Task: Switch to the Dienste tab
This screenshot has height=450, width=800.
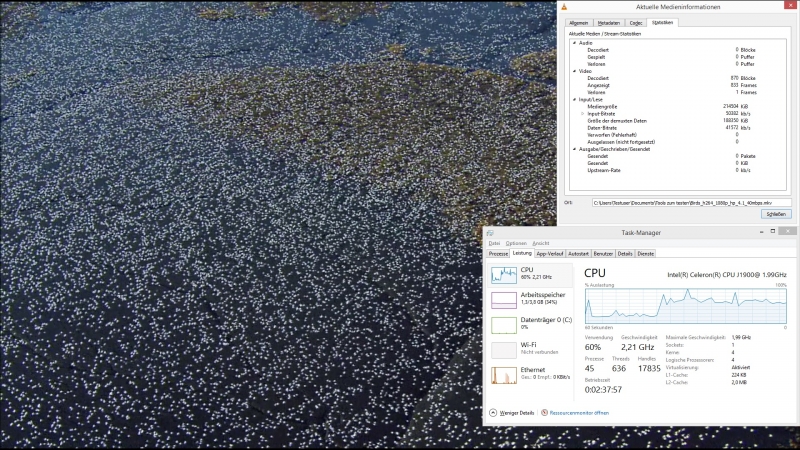Action: [645, 254]
